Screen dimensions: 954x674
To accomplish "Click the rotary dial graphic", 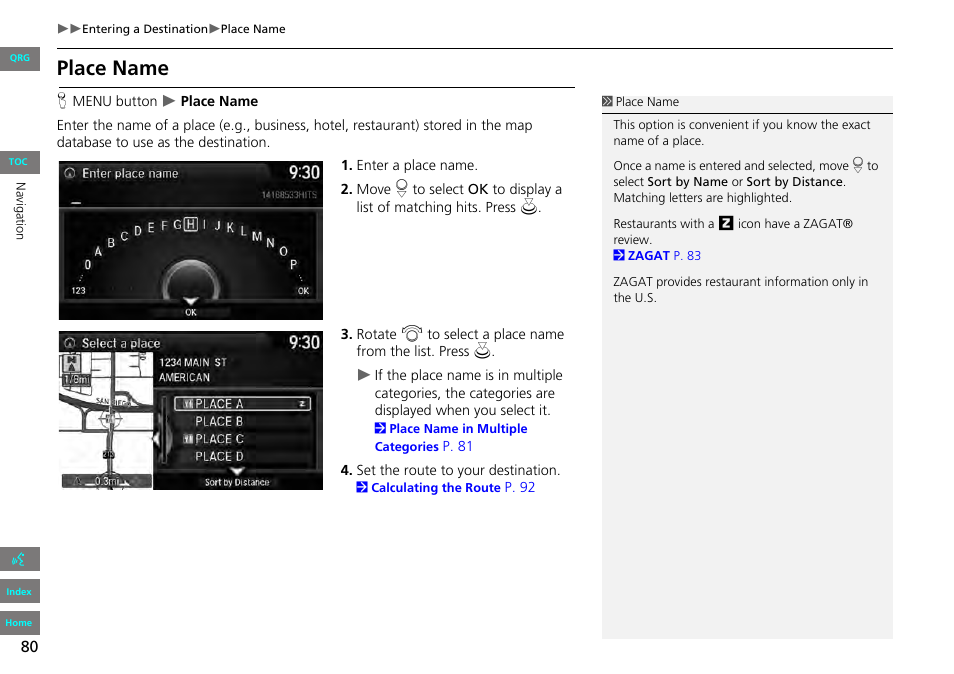I will point(190,280).
